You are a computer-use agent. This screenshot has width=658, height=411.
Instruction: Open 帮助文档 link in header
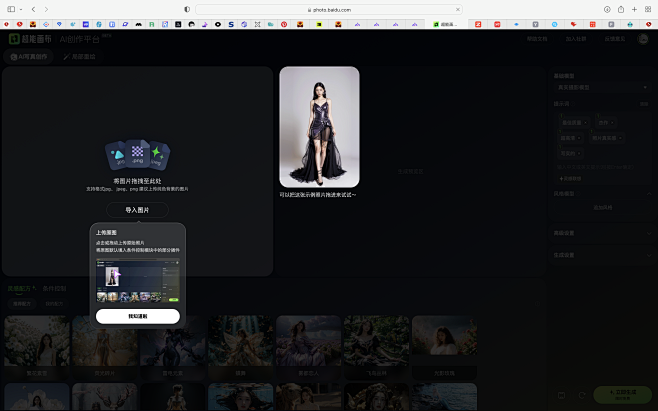tap(537, 39)
